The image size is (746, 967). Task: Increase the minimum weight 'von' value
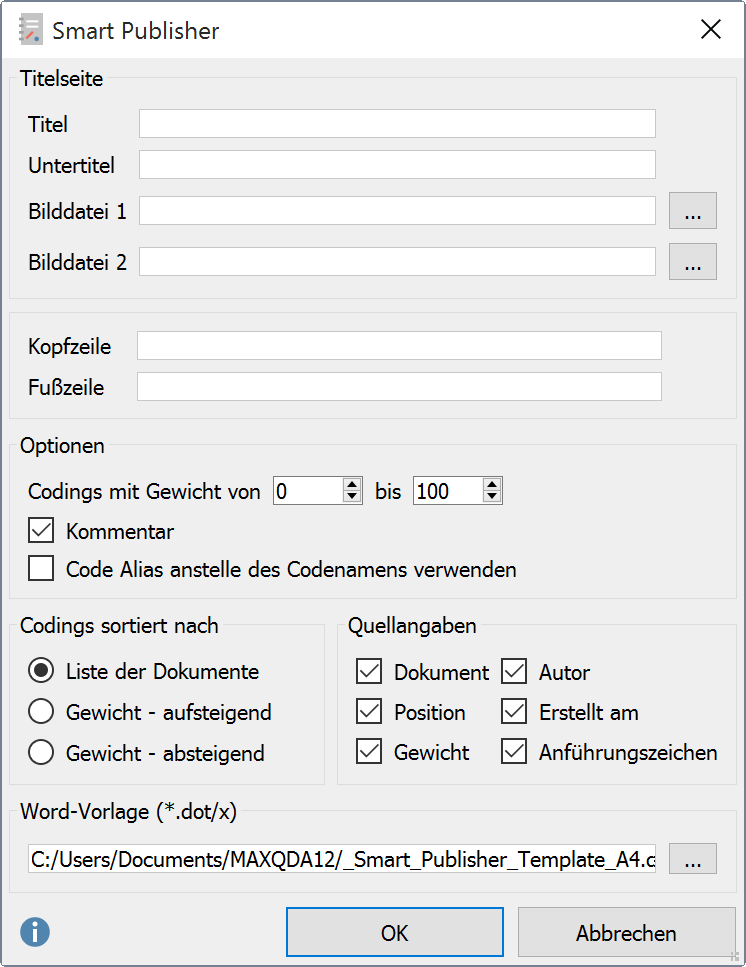(x=352, y=485)
